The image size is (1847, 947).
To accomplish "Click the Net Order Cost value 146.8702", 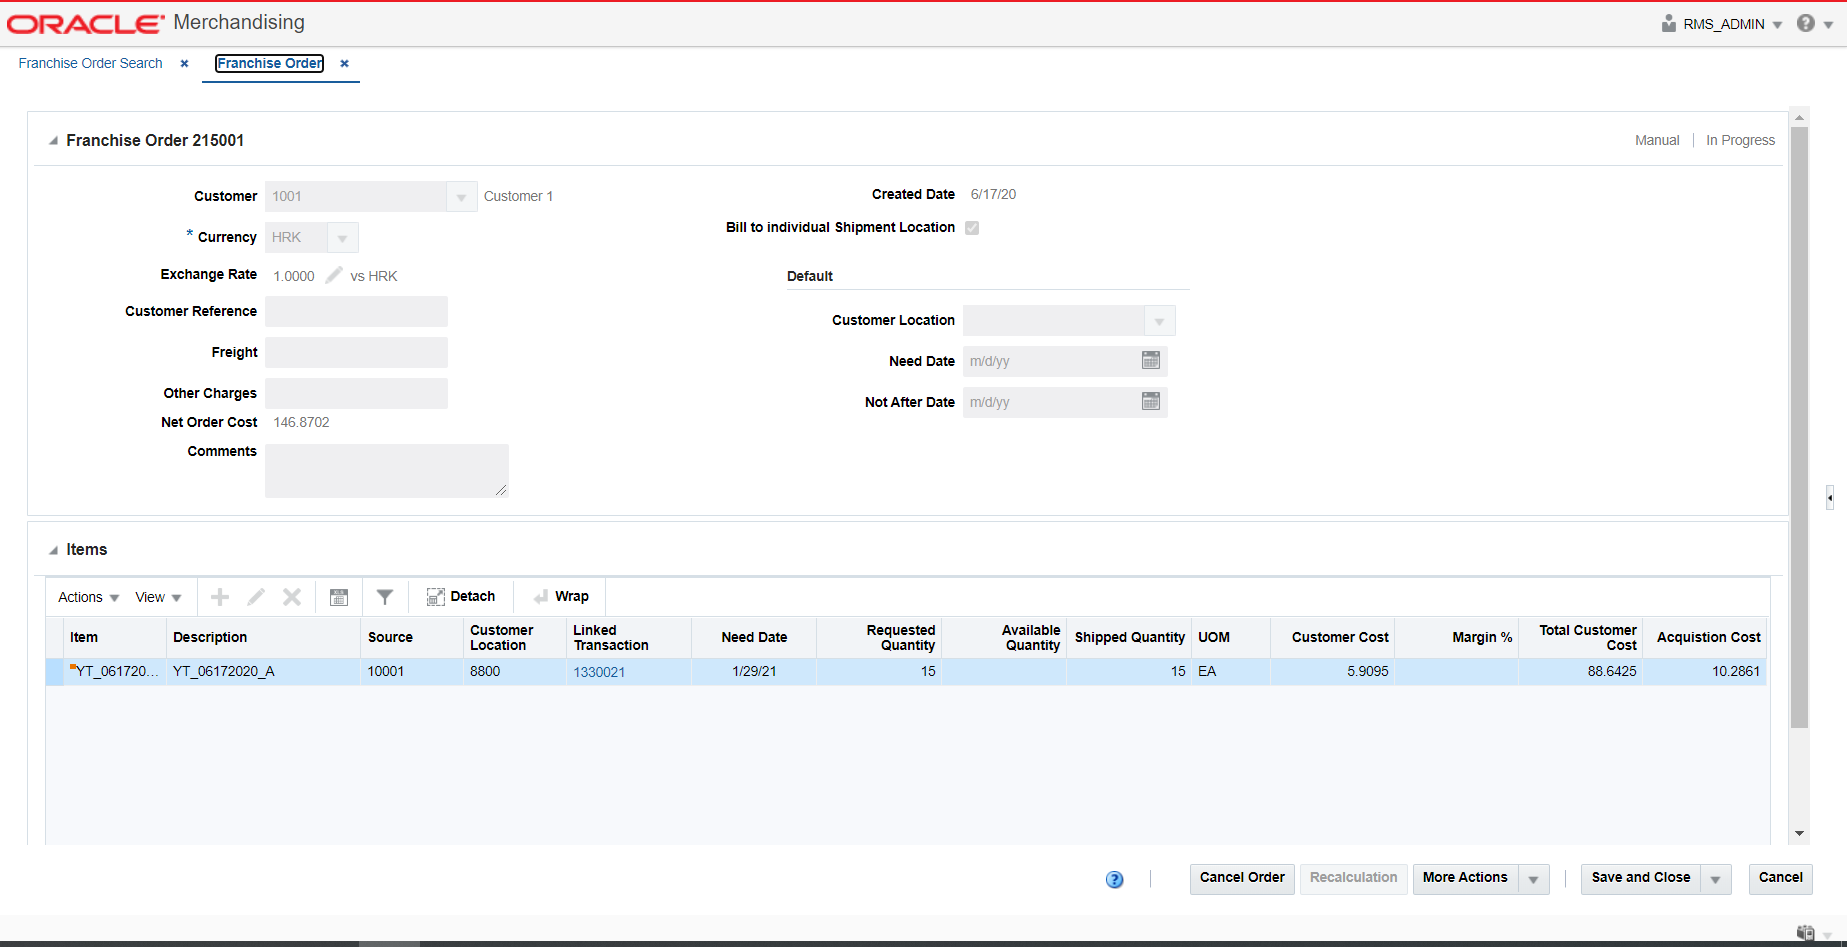I will pos(301,422).
